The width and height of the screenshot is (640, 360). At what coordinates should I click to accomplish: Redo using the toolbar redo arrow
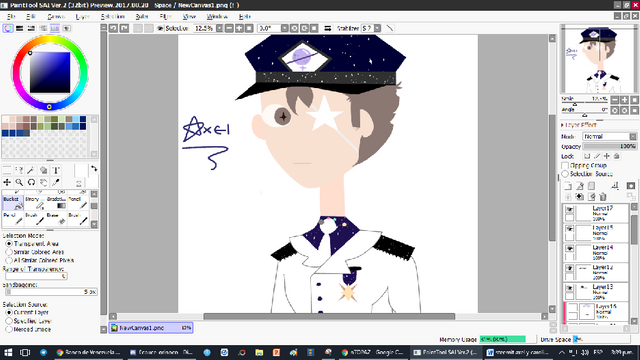pos(124,28)
